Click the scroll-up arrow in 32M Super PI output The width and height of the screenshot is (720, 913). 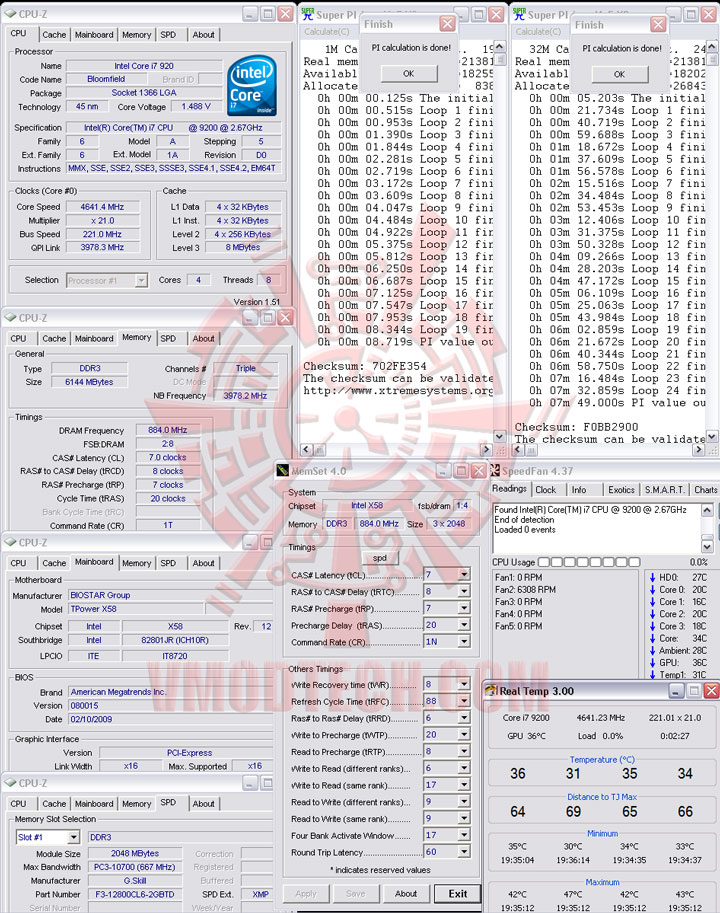pos(711,47)
